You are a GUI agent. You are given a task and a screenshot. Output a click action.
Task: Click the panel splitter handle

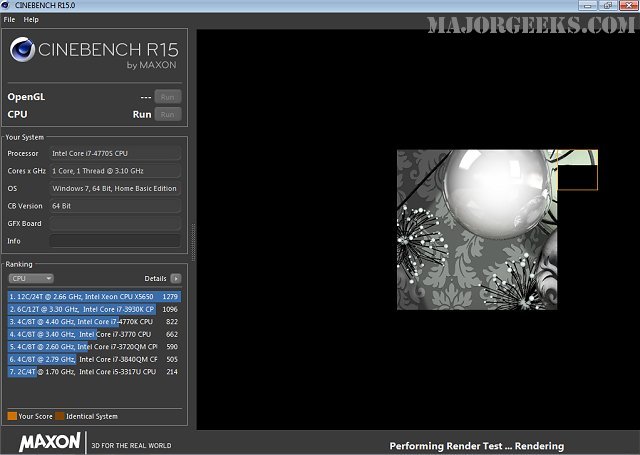tap(193, 242)
